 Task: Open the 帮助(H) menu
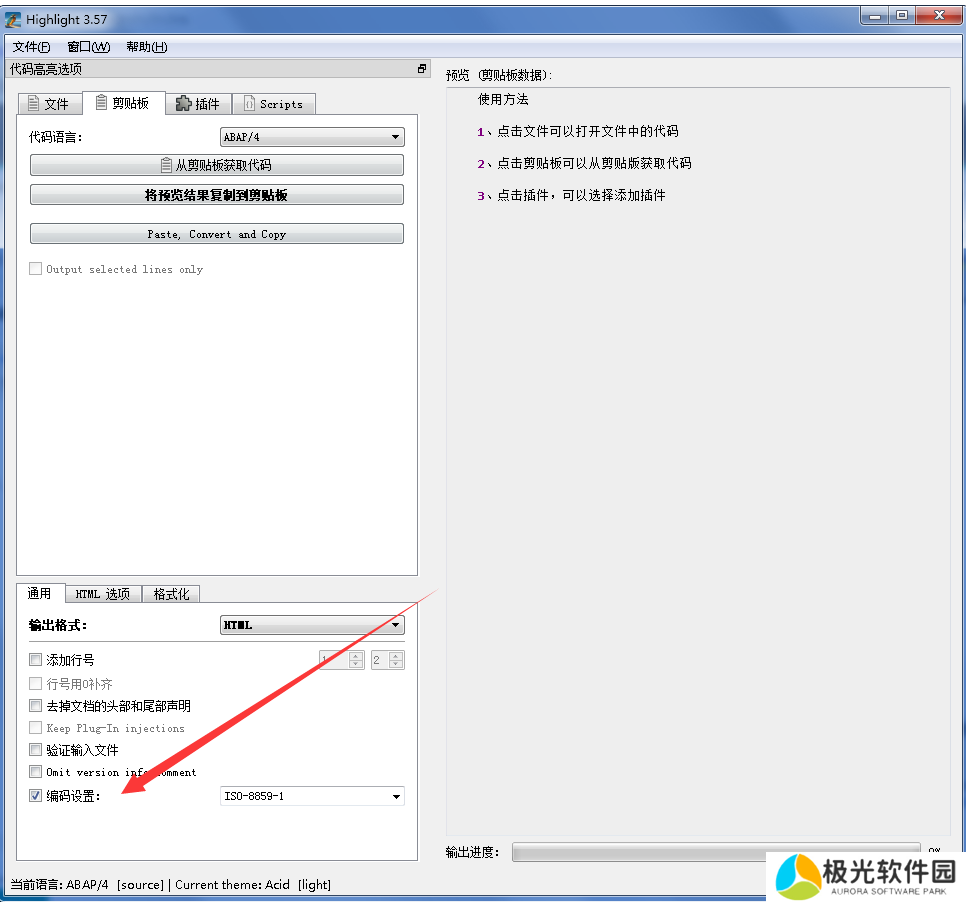tap(147, 47)
